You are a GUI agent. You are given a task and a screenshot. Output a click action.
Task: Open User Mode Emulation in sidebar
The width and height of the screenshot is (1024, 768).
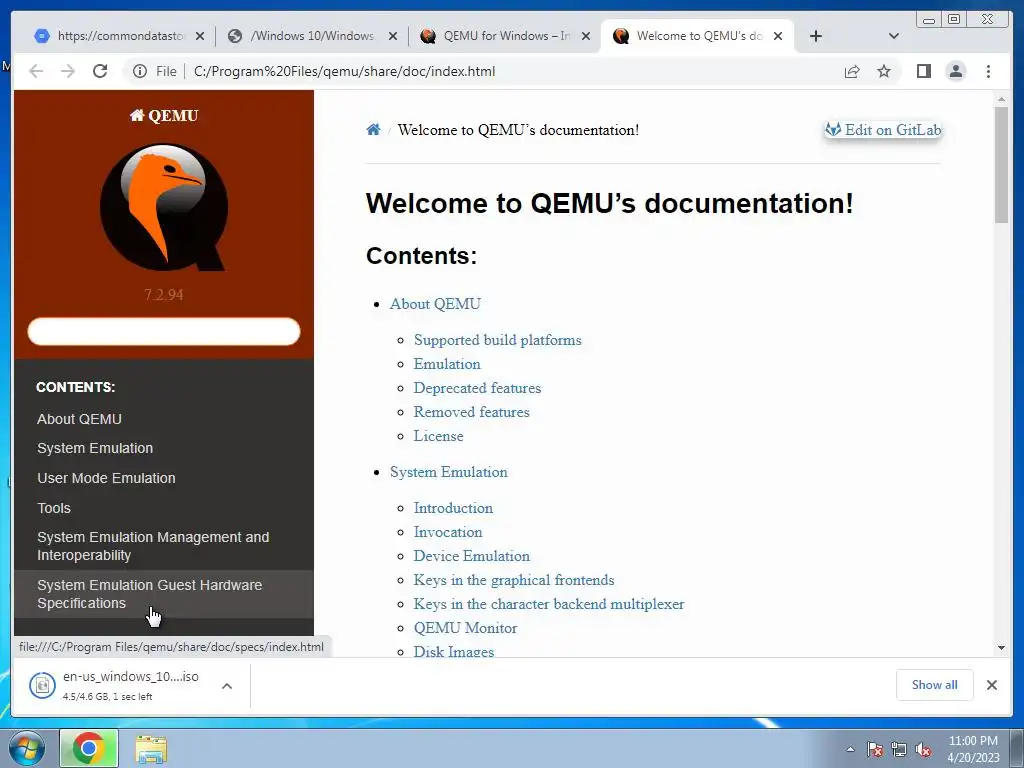tap(106, 478)
